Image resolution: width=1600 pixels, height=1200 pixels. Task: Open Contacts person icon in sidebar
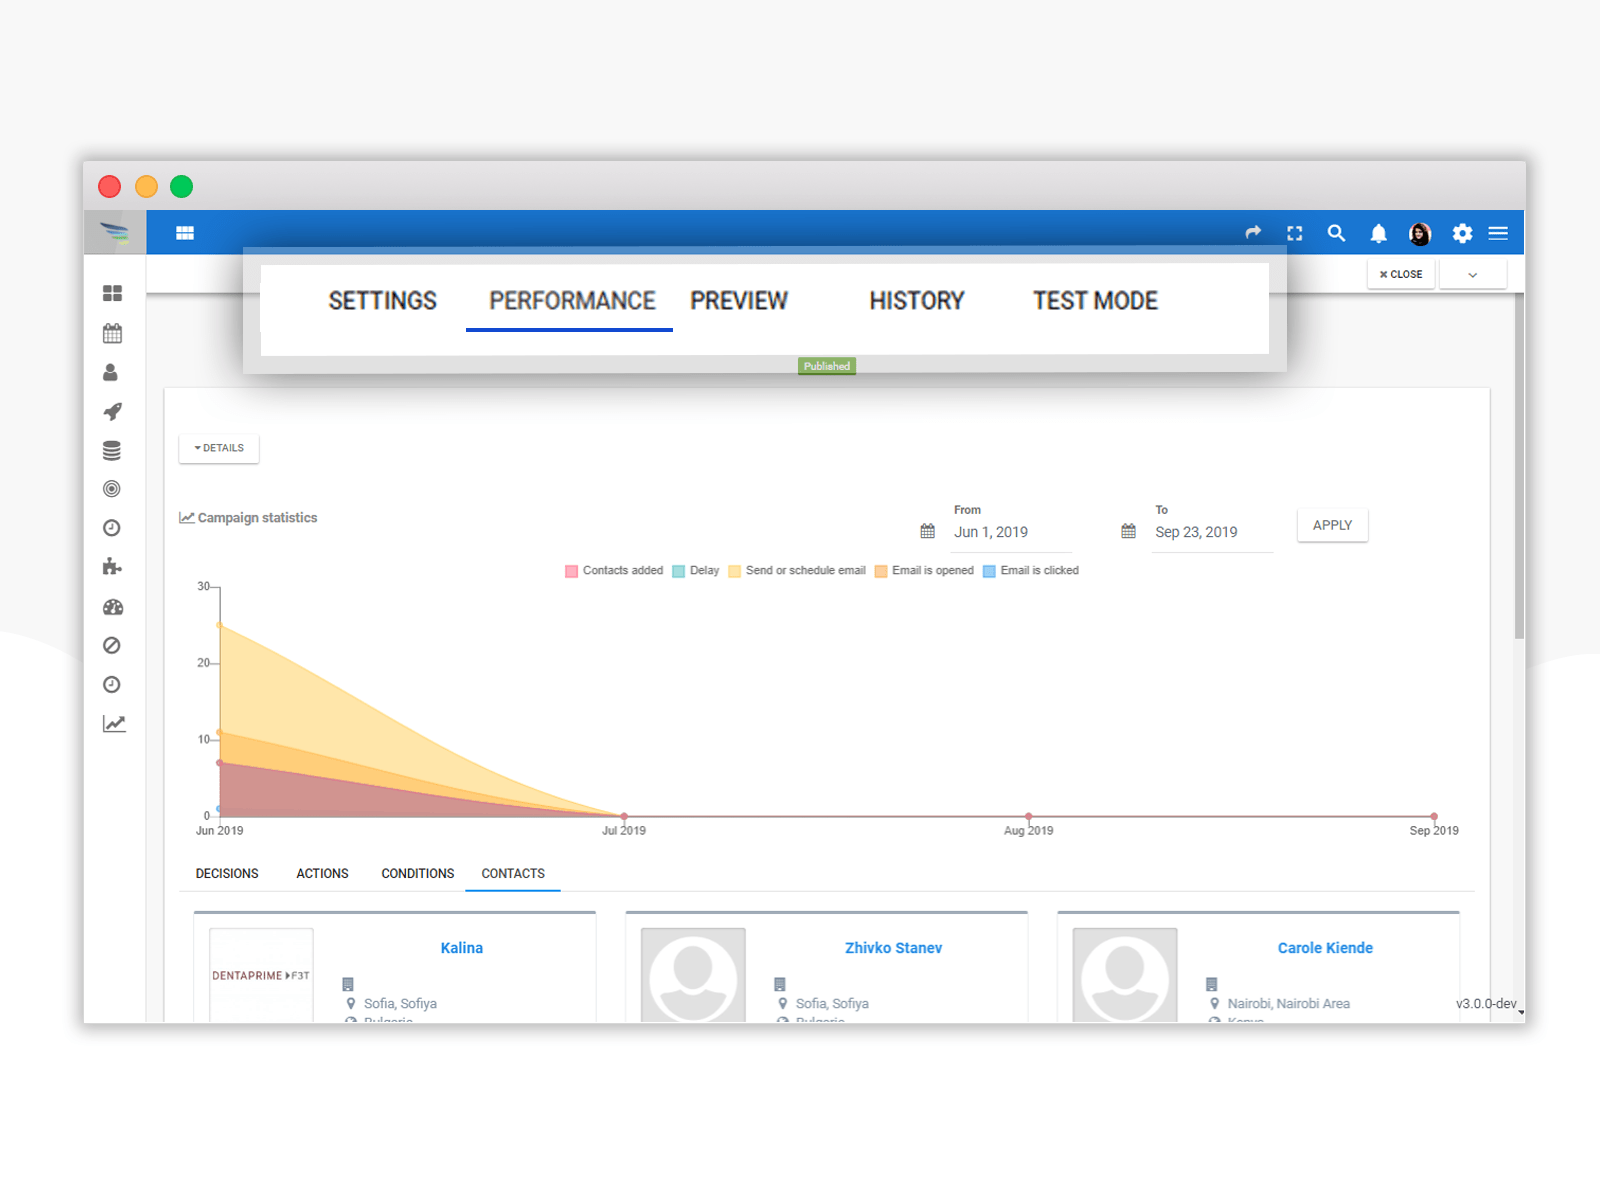pyautogui.click(x=111, y=372)
